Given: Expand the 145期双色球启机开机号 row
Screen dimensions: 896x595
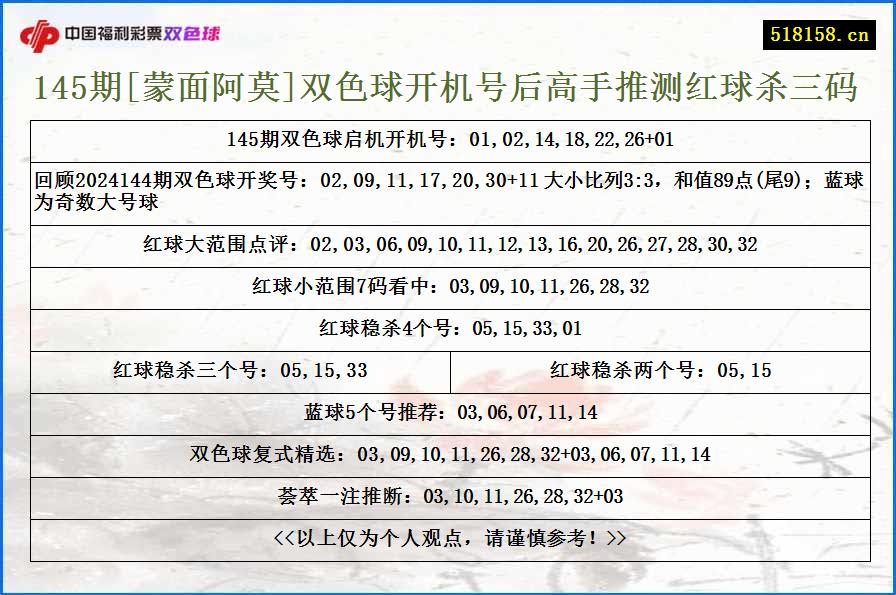Looking at the screenshot, I should click(x=448, y=140).
